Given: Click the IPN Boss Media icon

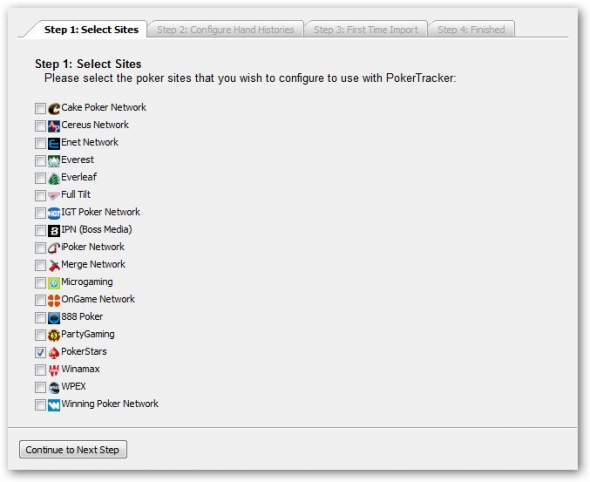Looking at the screenshot, I should coord(54,230).
